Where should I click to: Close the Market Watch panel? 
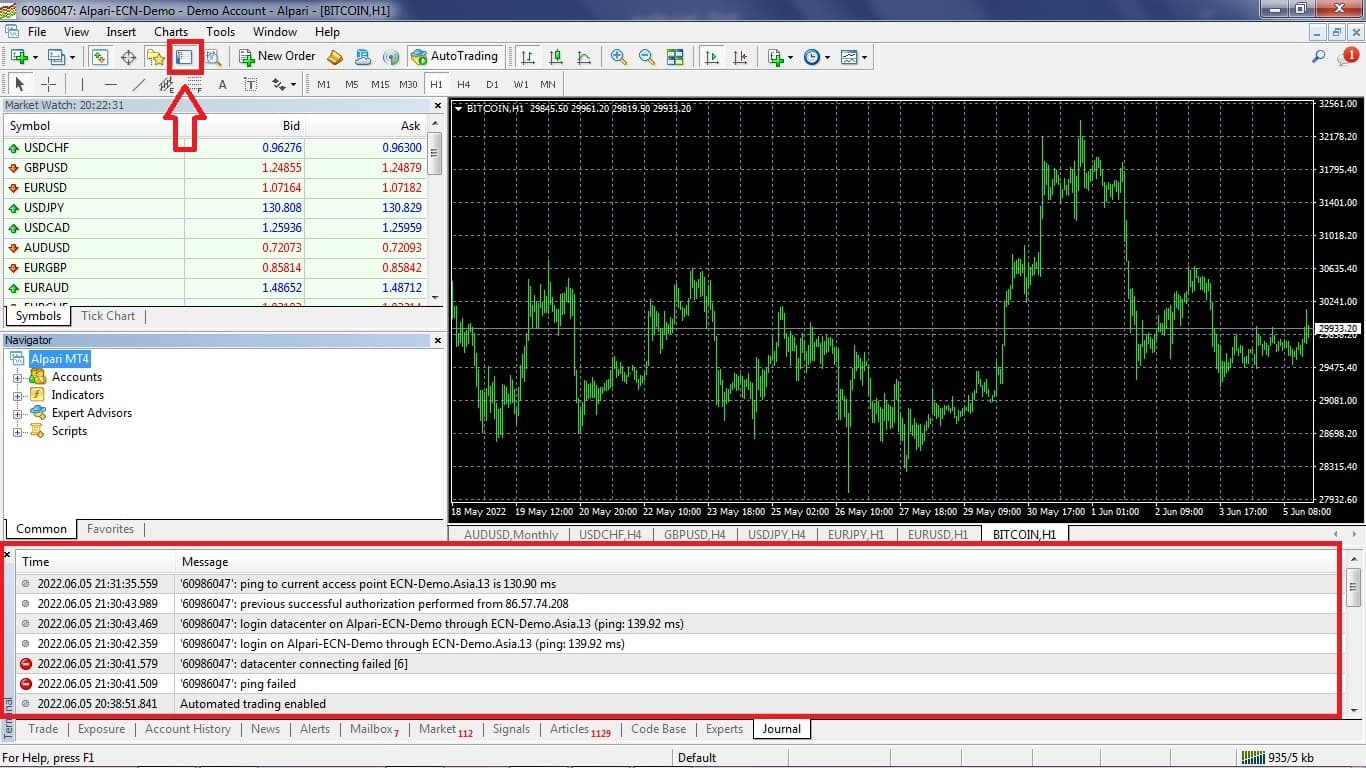tap(437, 105)
